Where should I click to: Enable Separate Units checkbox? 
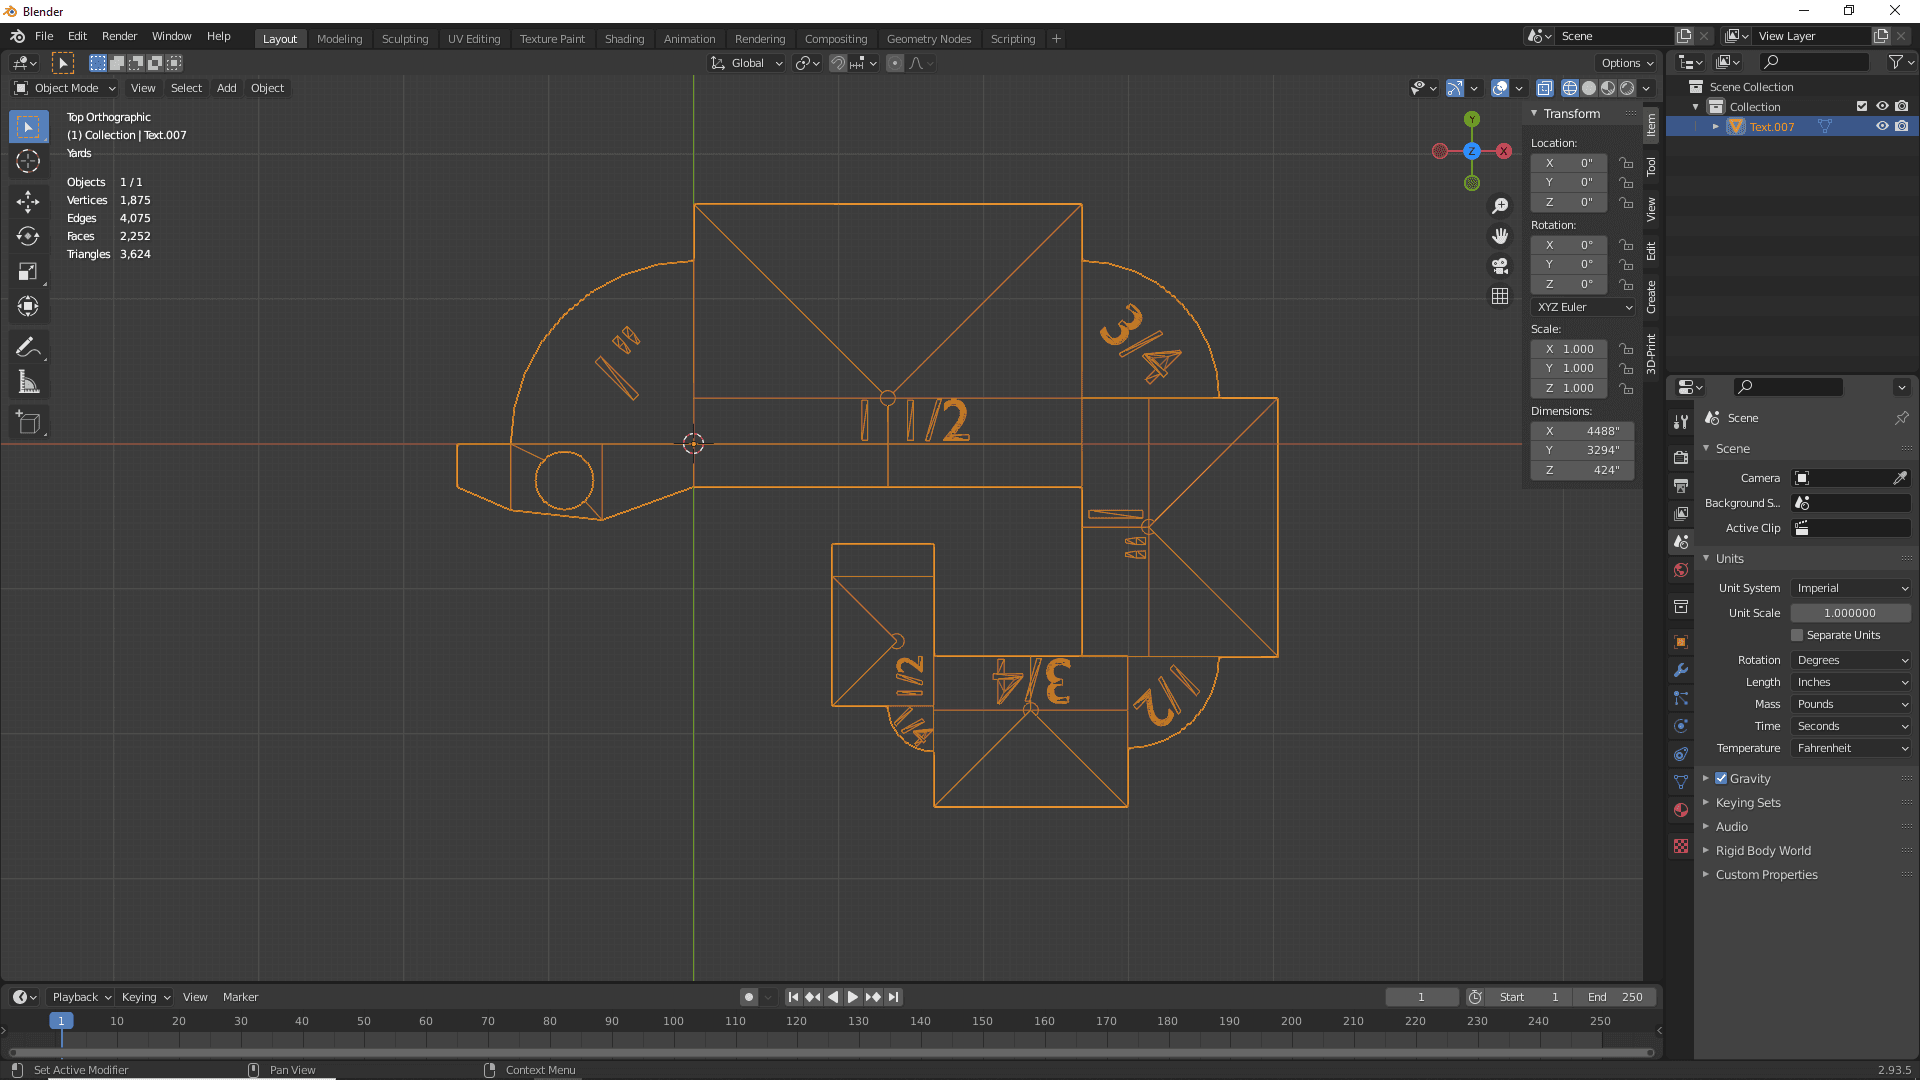[x=1797, y=635]
